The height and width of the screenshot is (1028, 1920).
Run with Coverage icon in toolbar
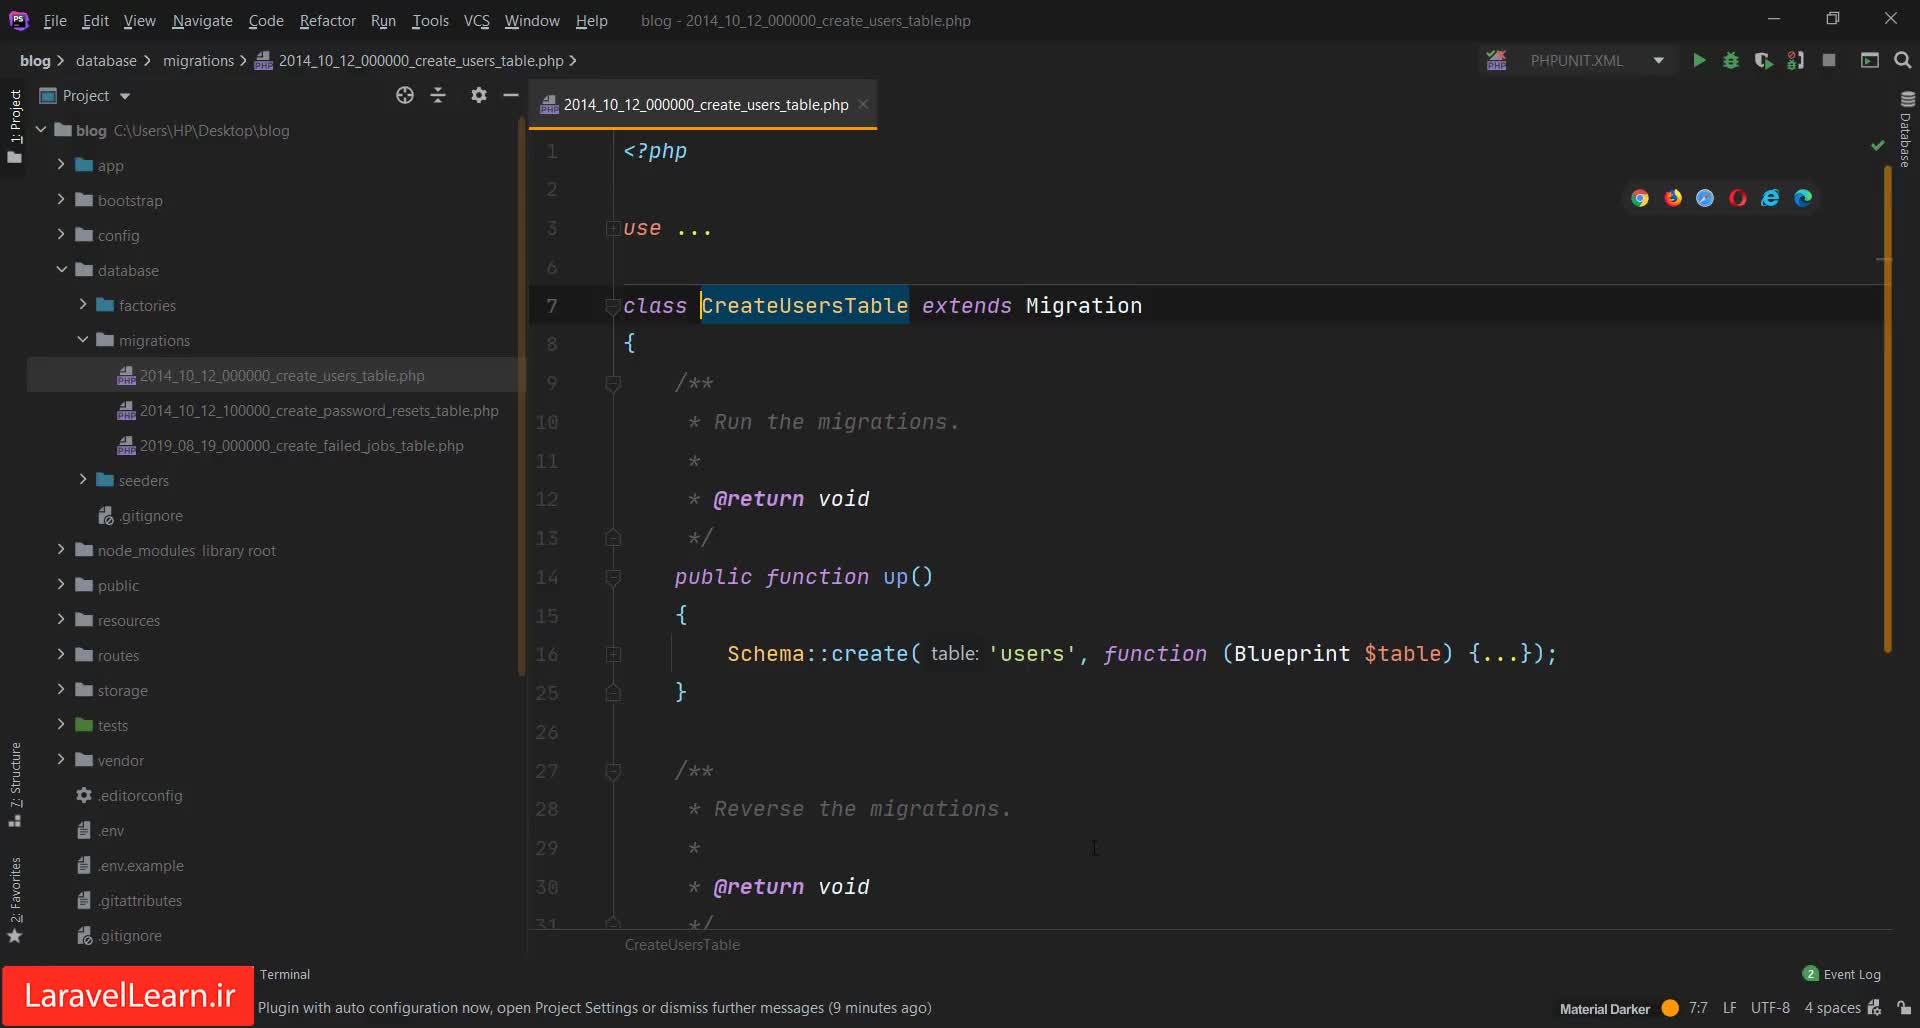tap(1763, 61)
